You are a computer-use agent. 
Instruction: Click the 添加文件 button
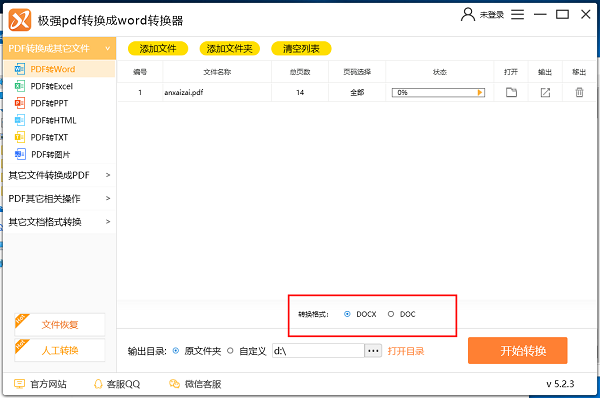[x=158, y=49]
